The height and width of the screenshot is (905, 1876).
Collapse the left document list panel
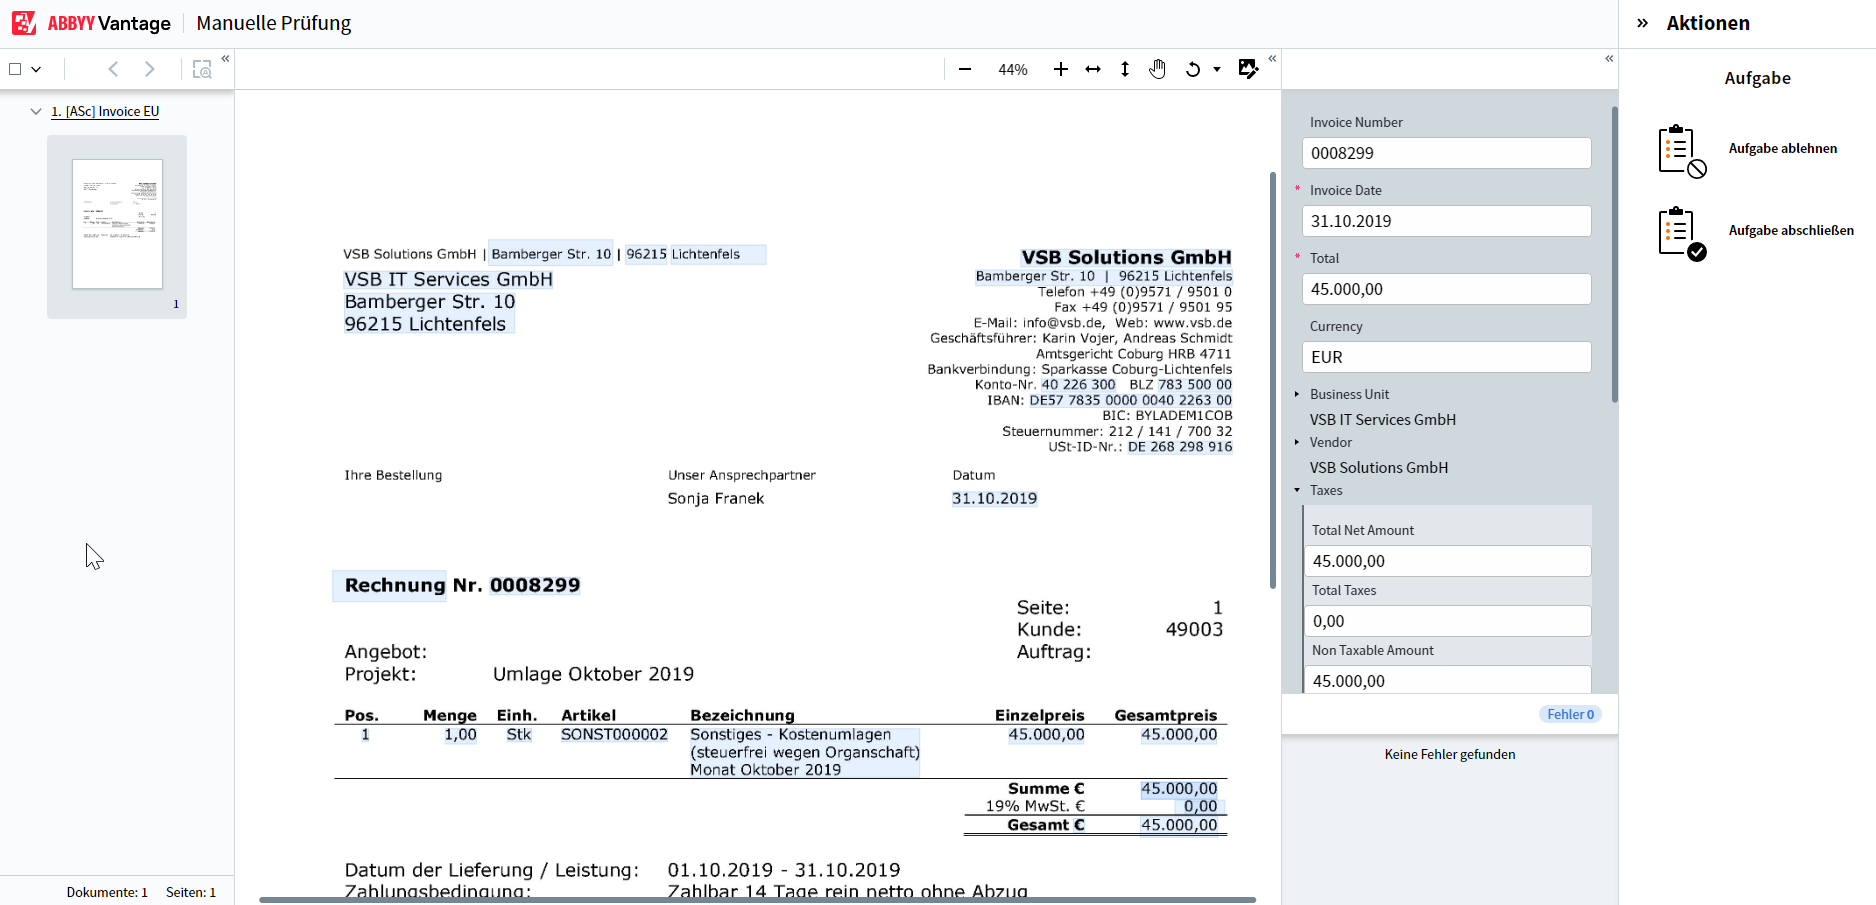click(225, 59)
